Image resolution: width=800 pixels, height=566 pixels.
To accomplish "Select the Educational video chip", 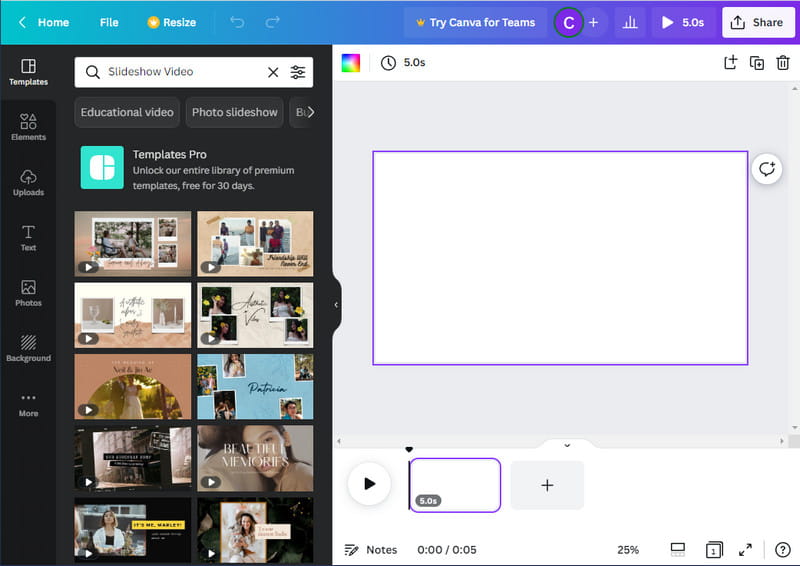I will click(127, 112).
